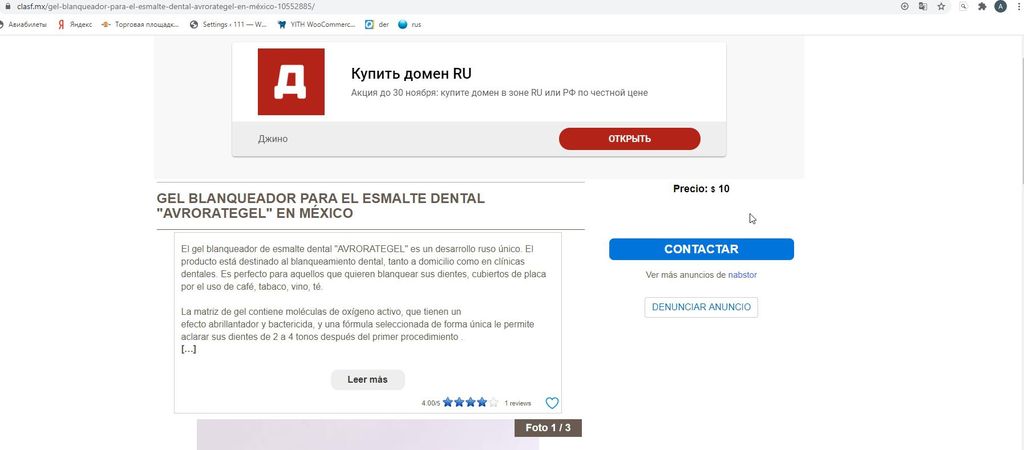
Task: Open the Settings ‹ 111 bookmark
Action: click(x=229, y=25)
